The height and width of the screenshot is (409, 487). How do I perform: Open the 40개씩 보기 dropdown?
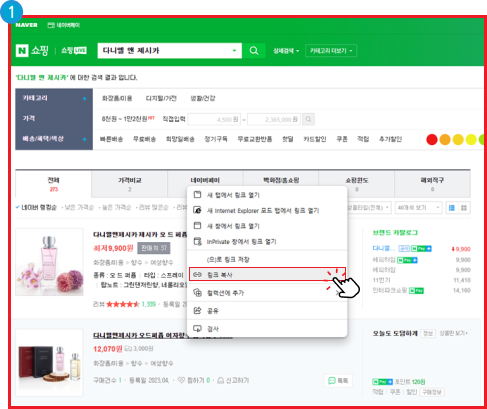click(418, 208)
